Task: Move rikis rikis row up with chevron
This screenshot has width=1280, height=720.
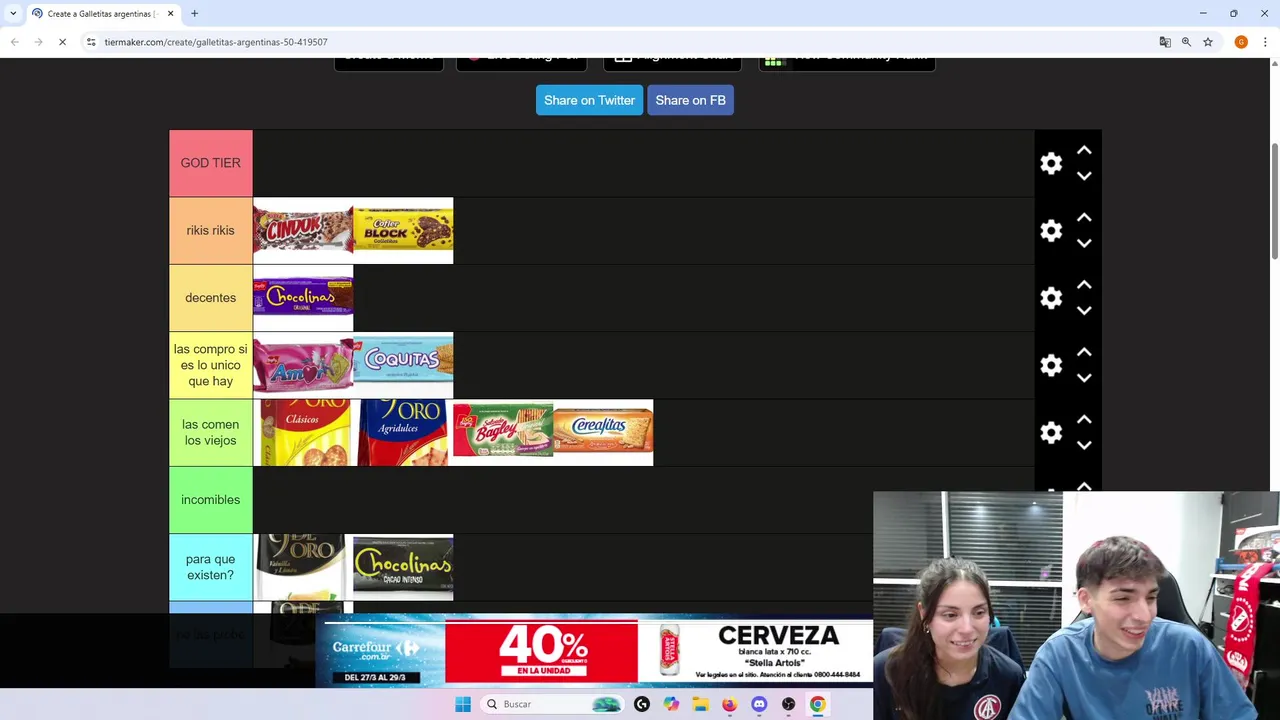Action: point(1084,218)
